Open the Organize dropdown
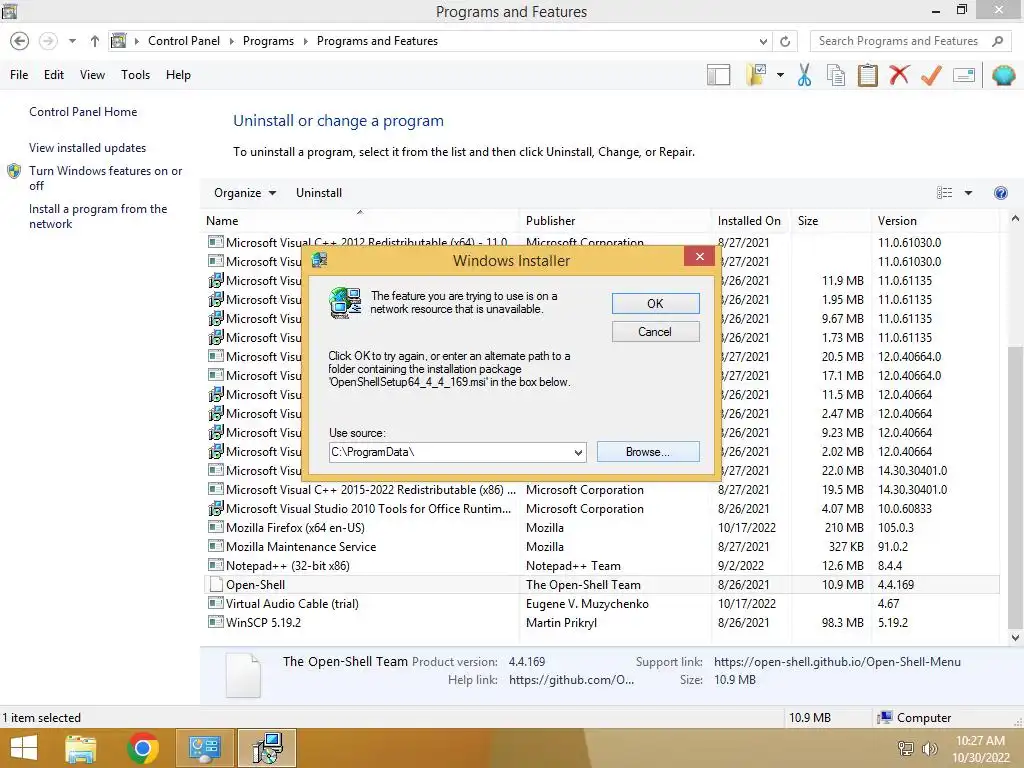1024x768 pixels. [245, 193]
